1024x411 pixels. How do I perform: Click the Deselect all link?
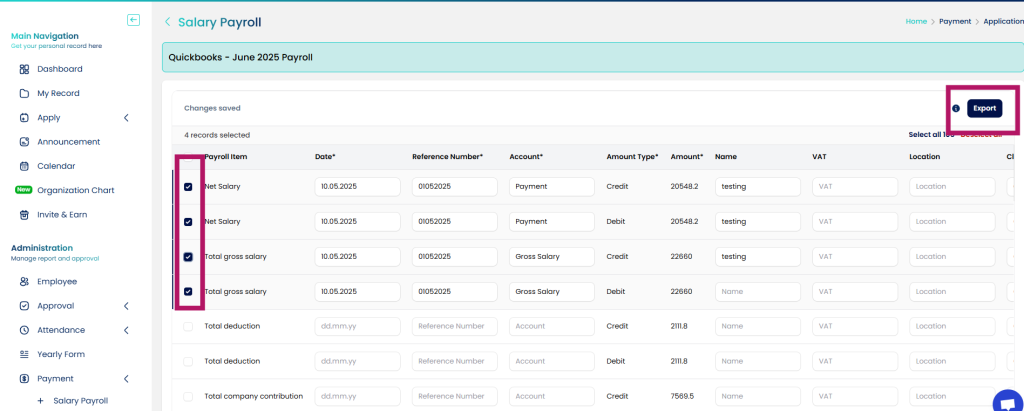click(x=981, y=135)
